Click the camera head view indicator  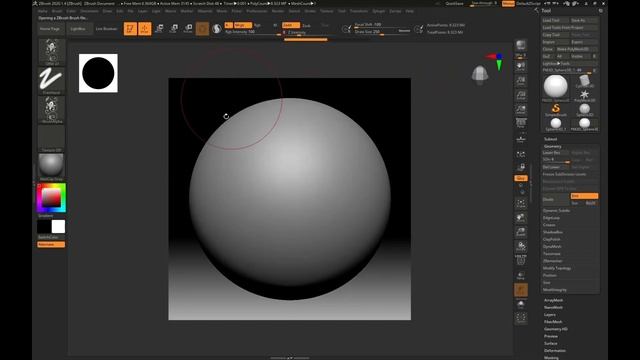(480, 75)
